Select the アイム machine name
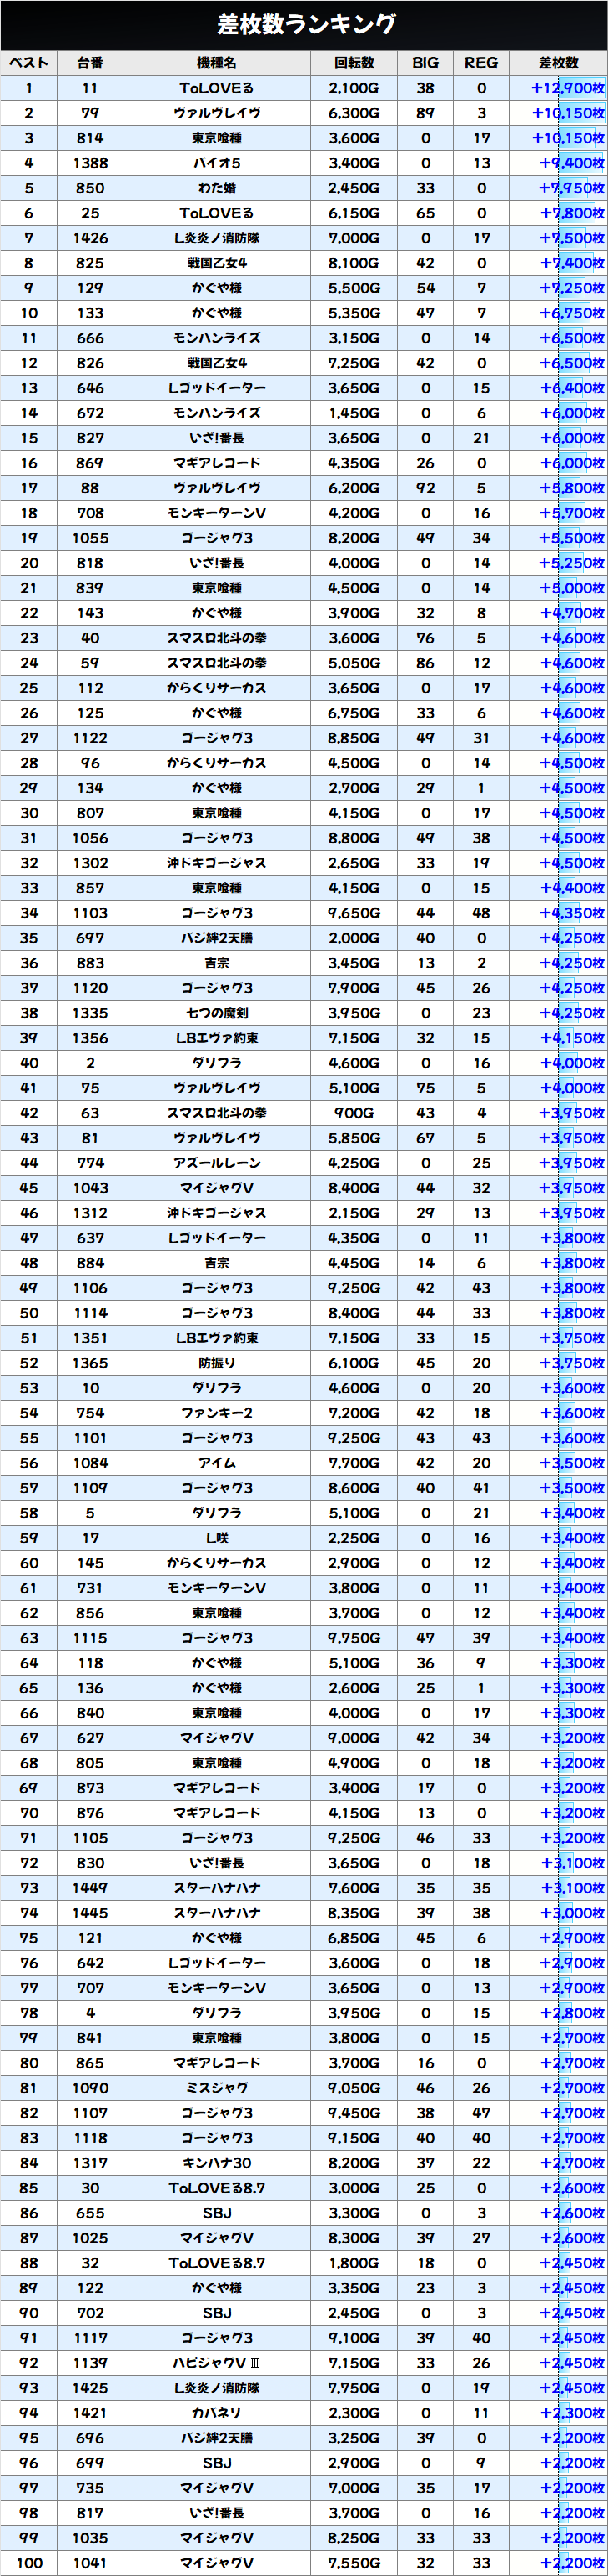Screen dimensions: 608x2576 (x=216, y=1463)
